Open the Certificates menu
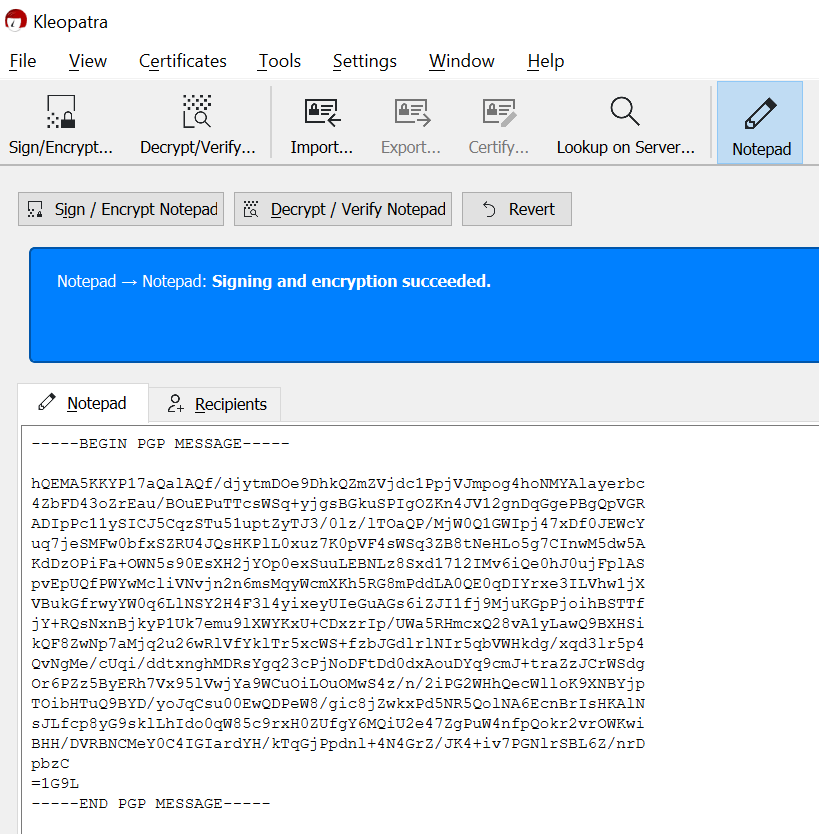The width and height of the screenshot is (819, 834). [x=182, y=61]
